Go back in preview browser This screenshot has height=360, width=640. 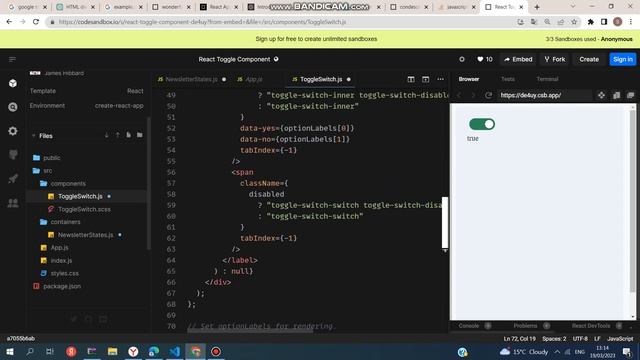tap(459, 95)
